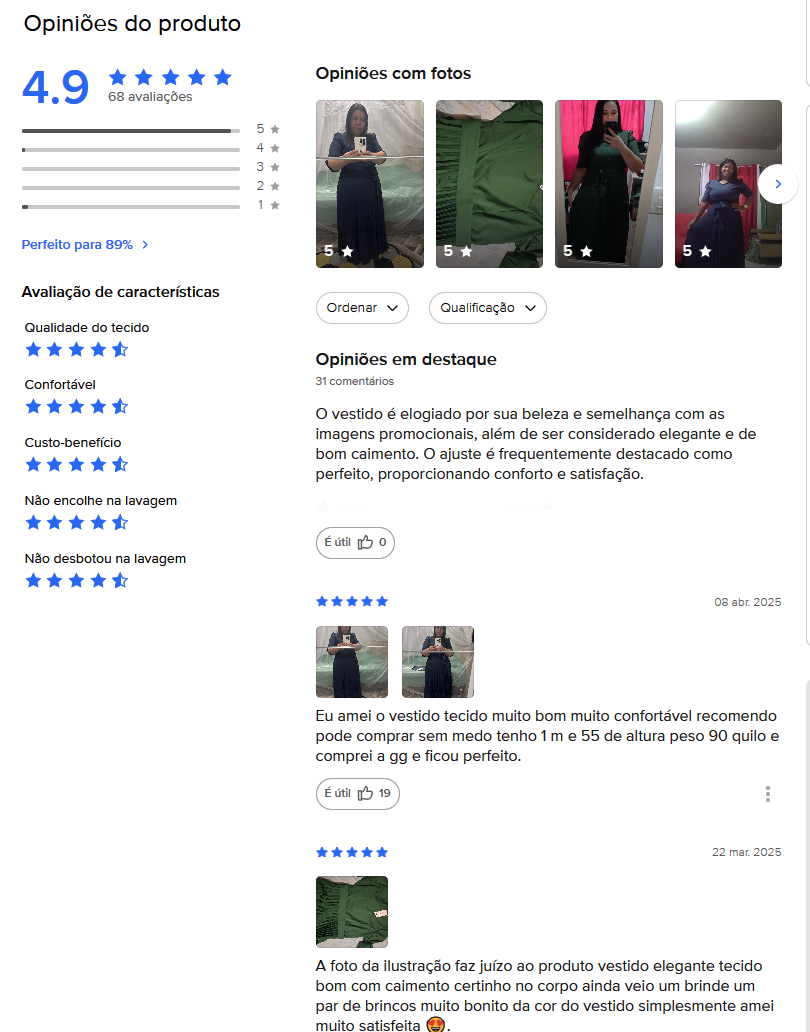Filter reviews by the 1 star row
This screenshot has width=810, height=1032.
point(151,205)
